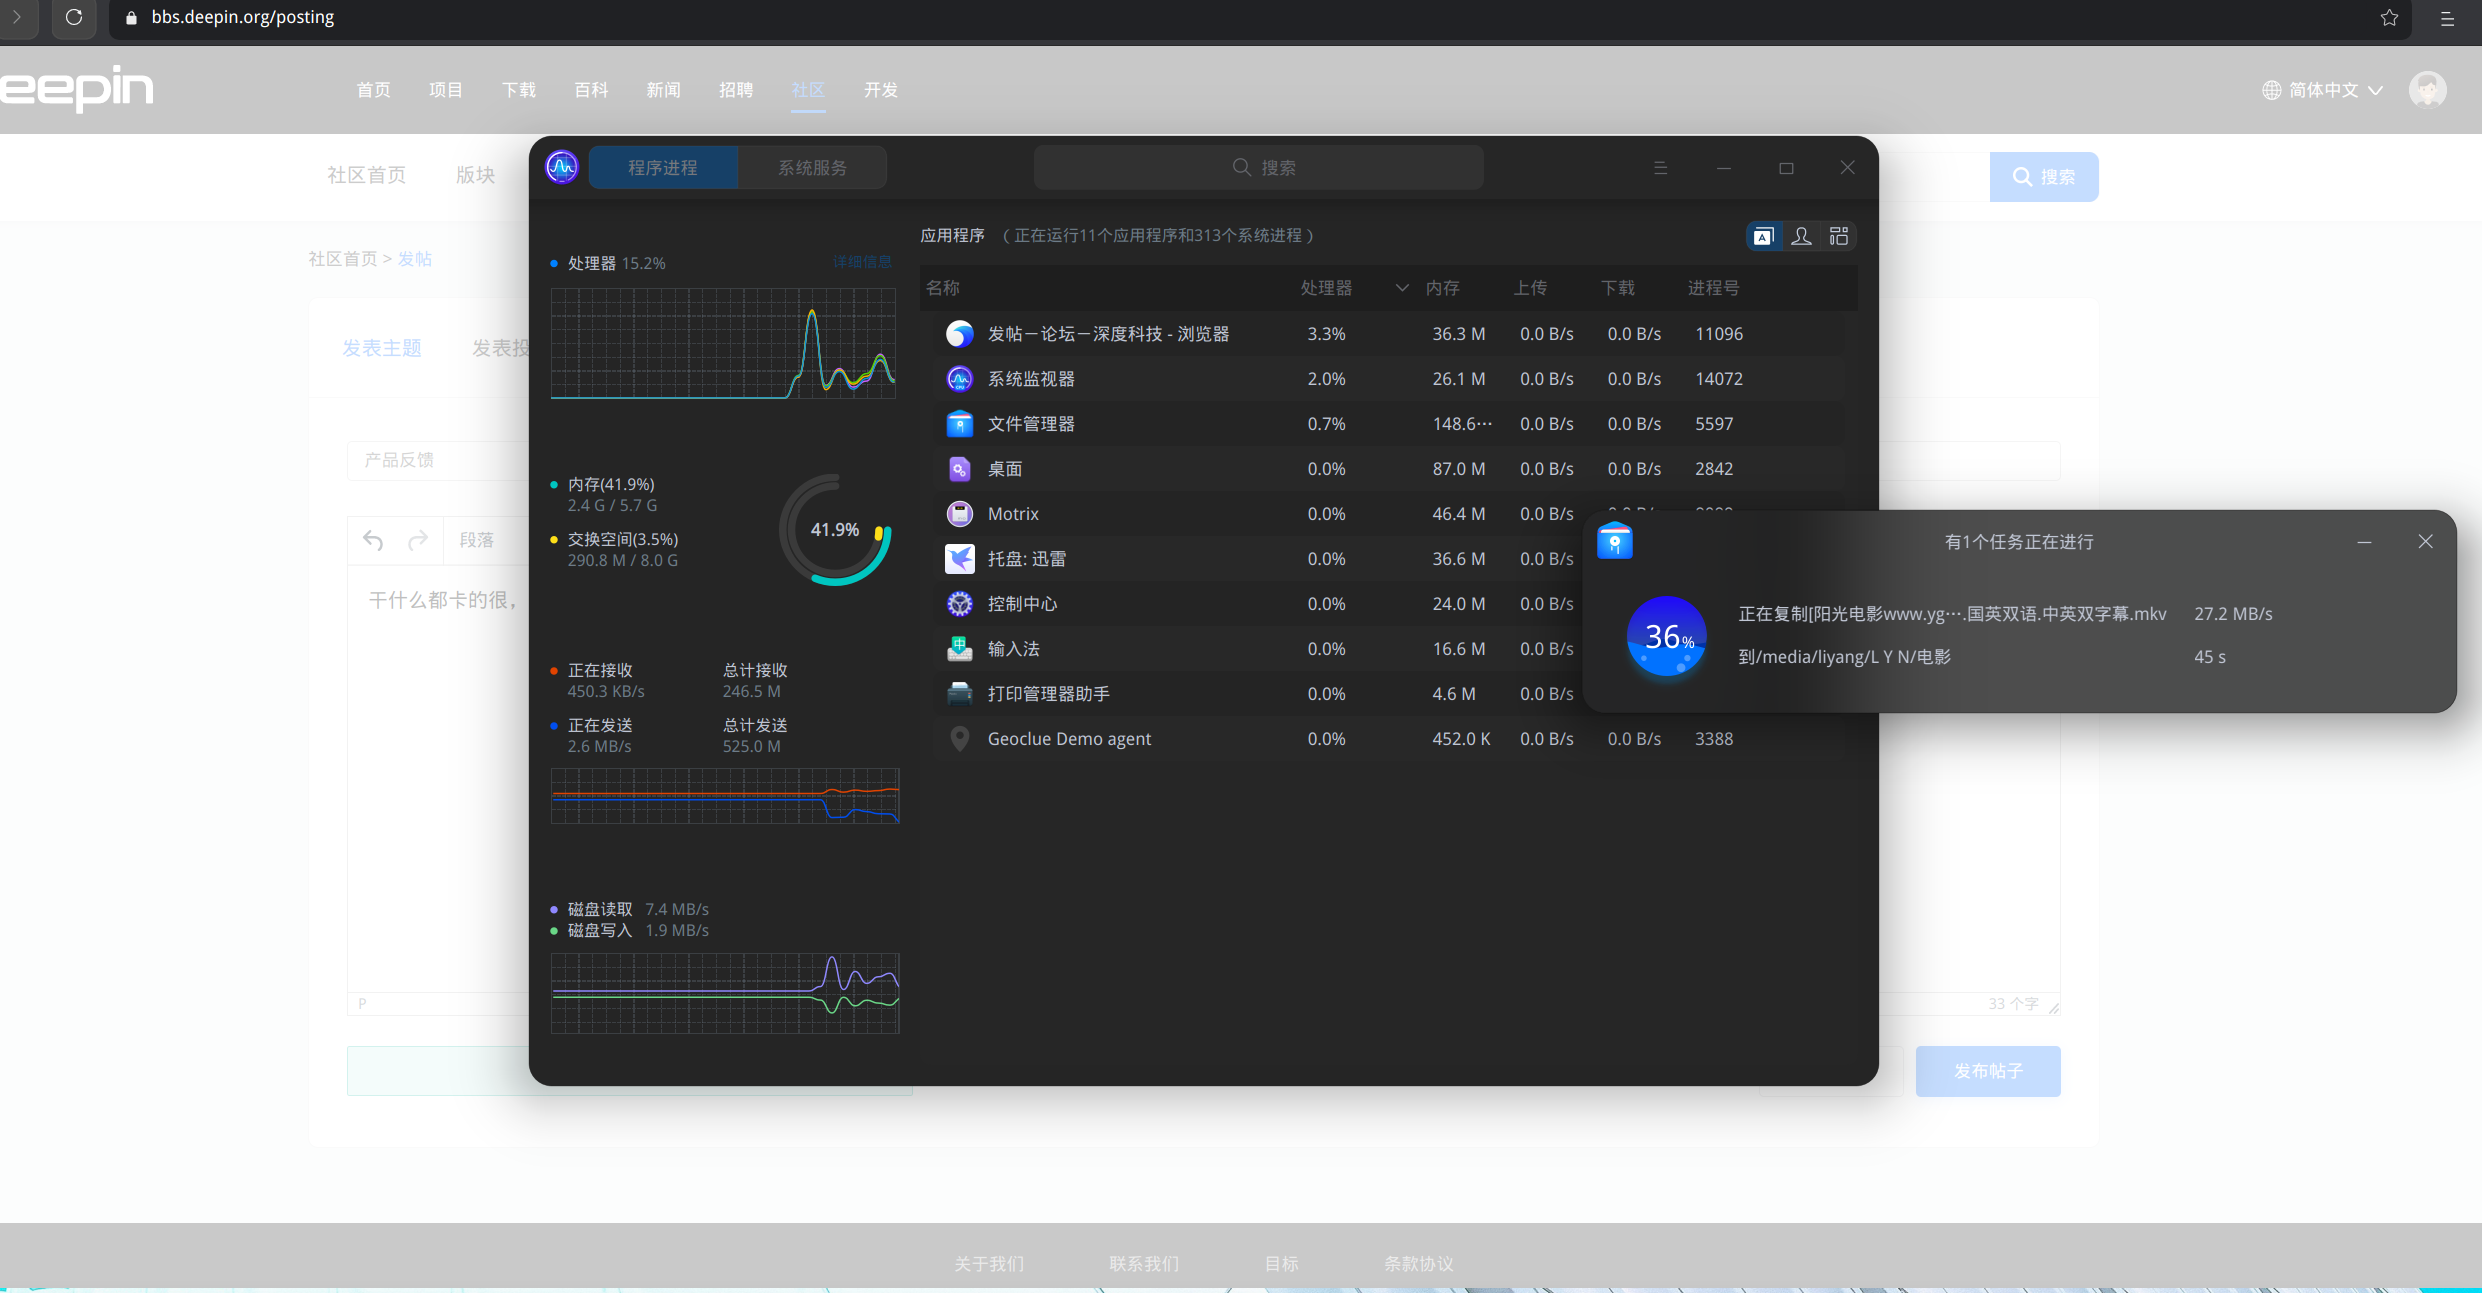Screen dimensions: 2482x1293
Task: Open 详细信息 link beside CPU usage
Action: 862,262
